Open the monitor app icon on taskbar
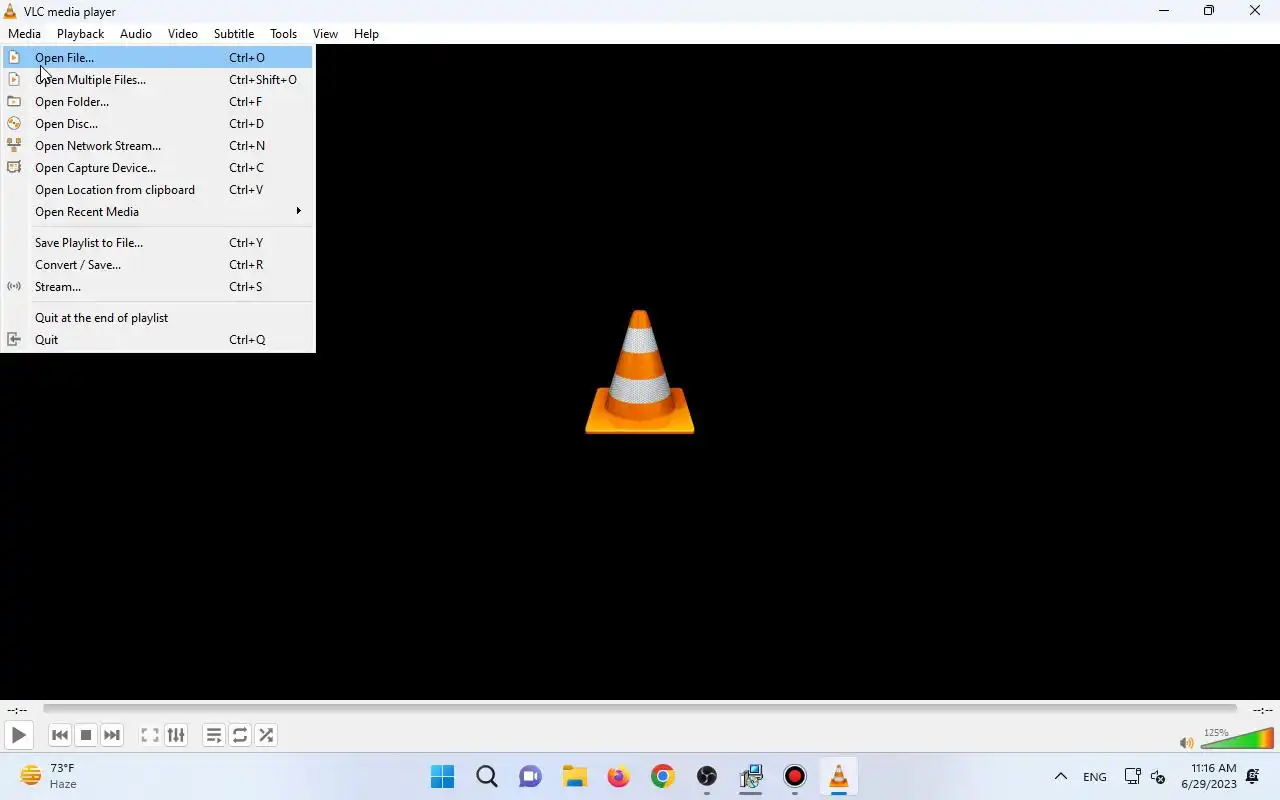1280x800 pixels. tap(751, 777)
